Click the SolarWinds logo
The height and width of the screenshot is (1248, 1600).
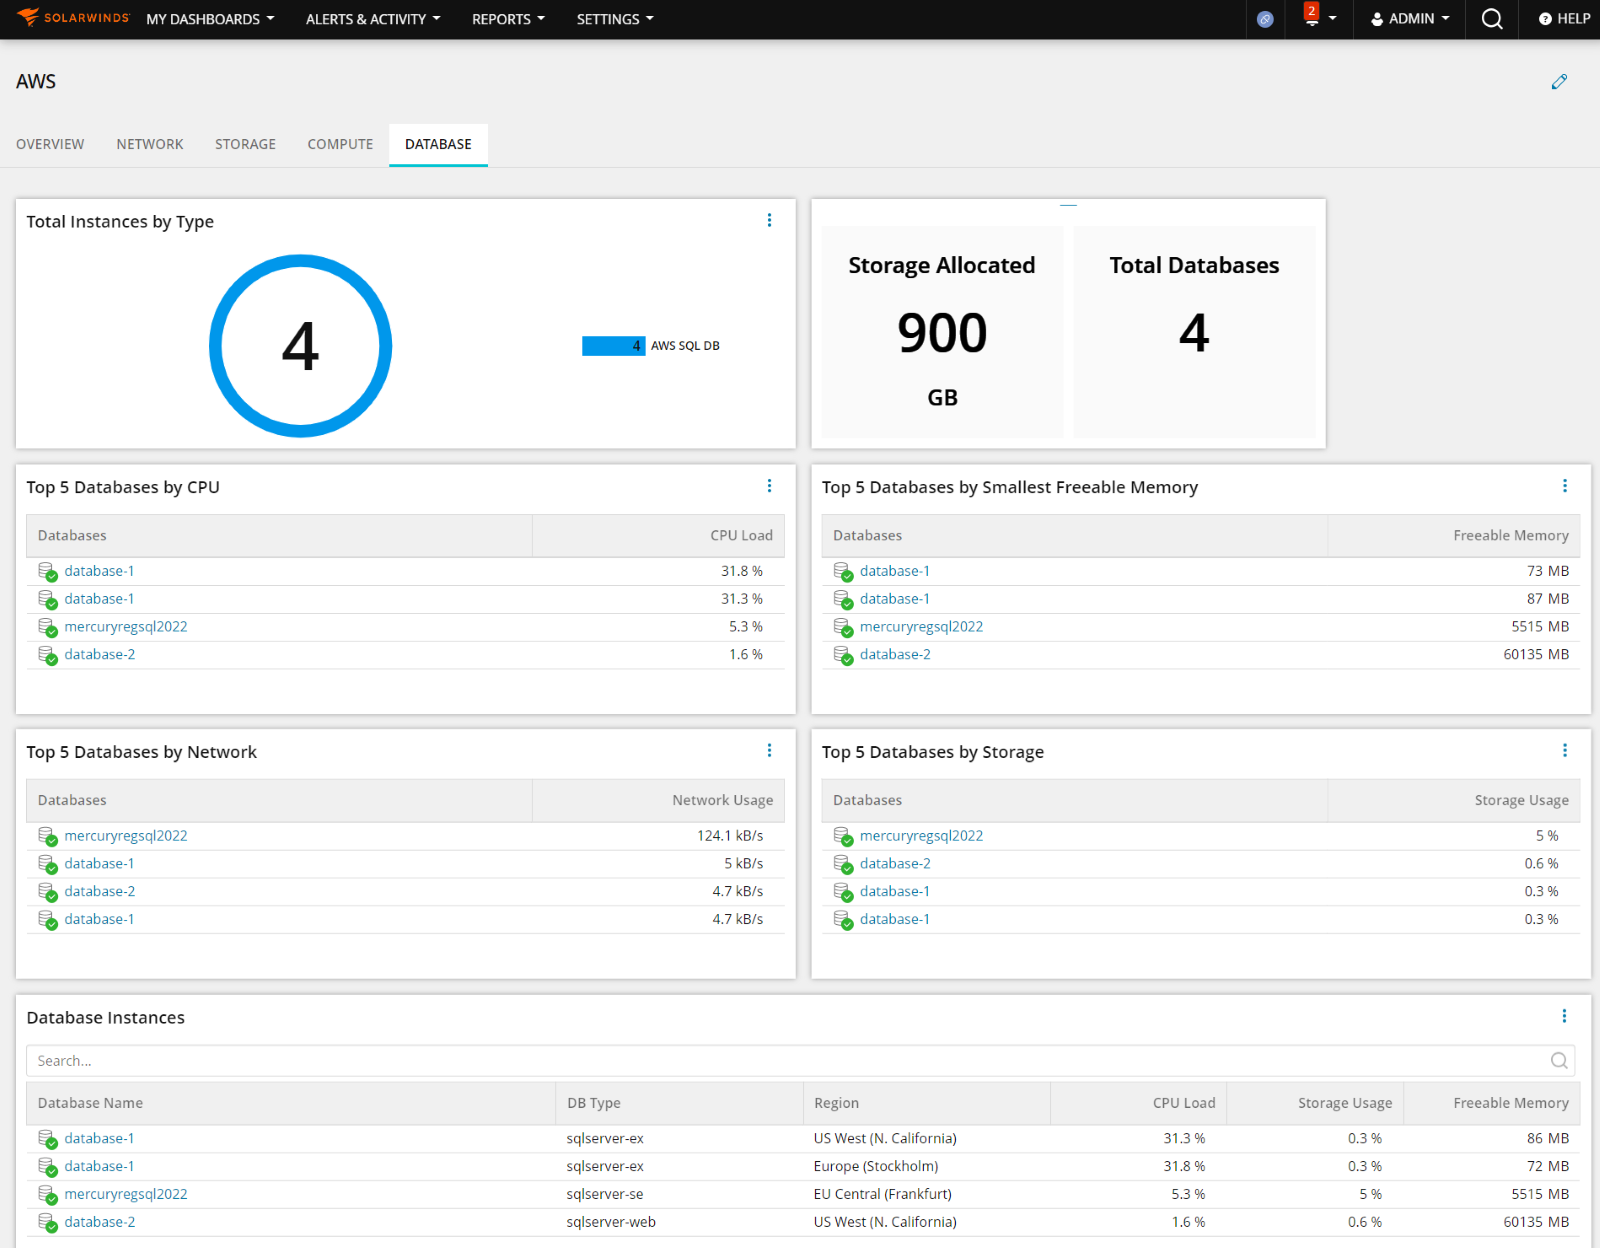coord(73,18)
